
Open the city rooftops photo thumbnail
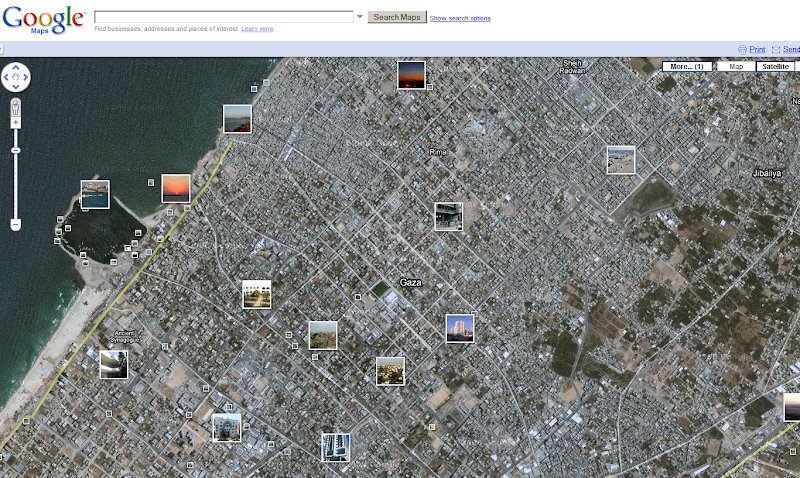pyautogui.click(x=390, y=371)
